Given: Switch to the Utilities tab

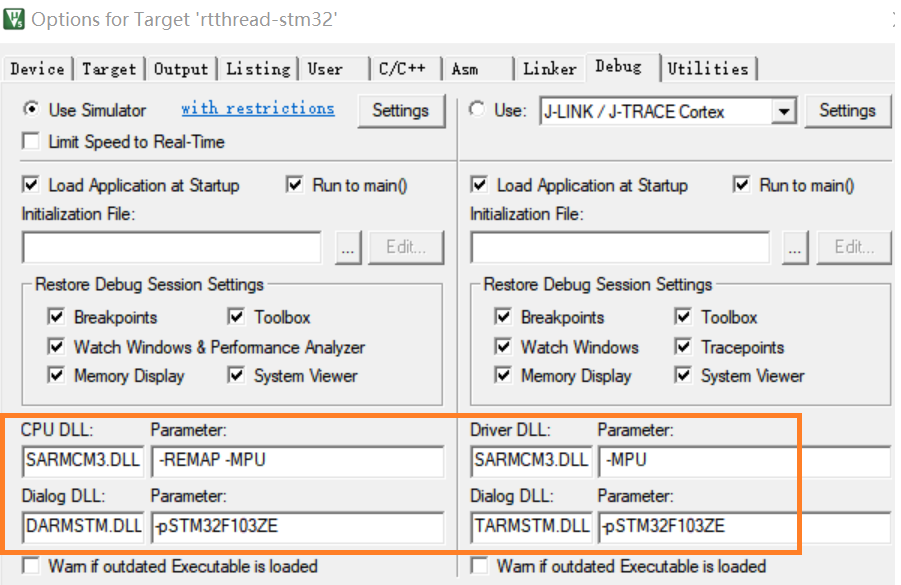Looking at the screenshot, I should coord(710,69).
